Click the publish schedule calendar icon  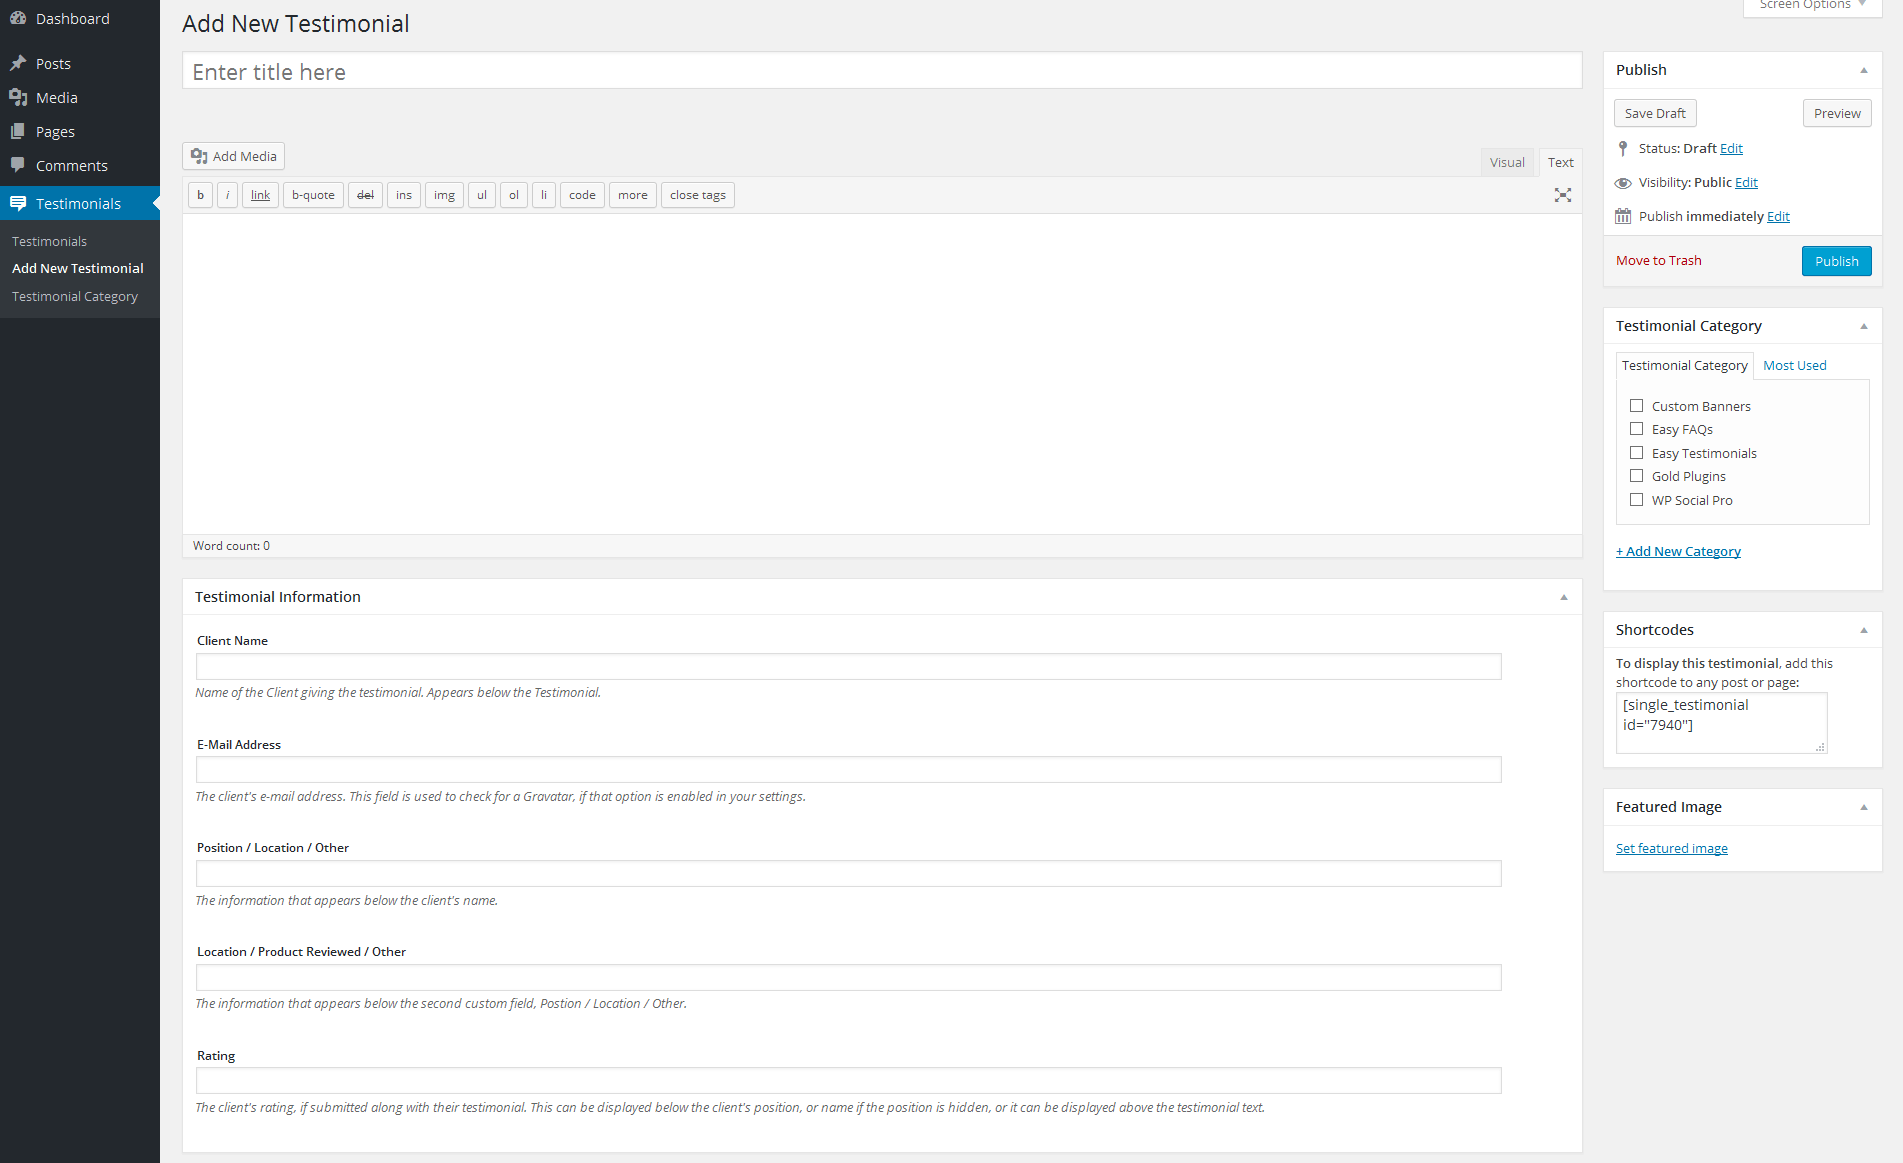click(x=1623, y=216)
